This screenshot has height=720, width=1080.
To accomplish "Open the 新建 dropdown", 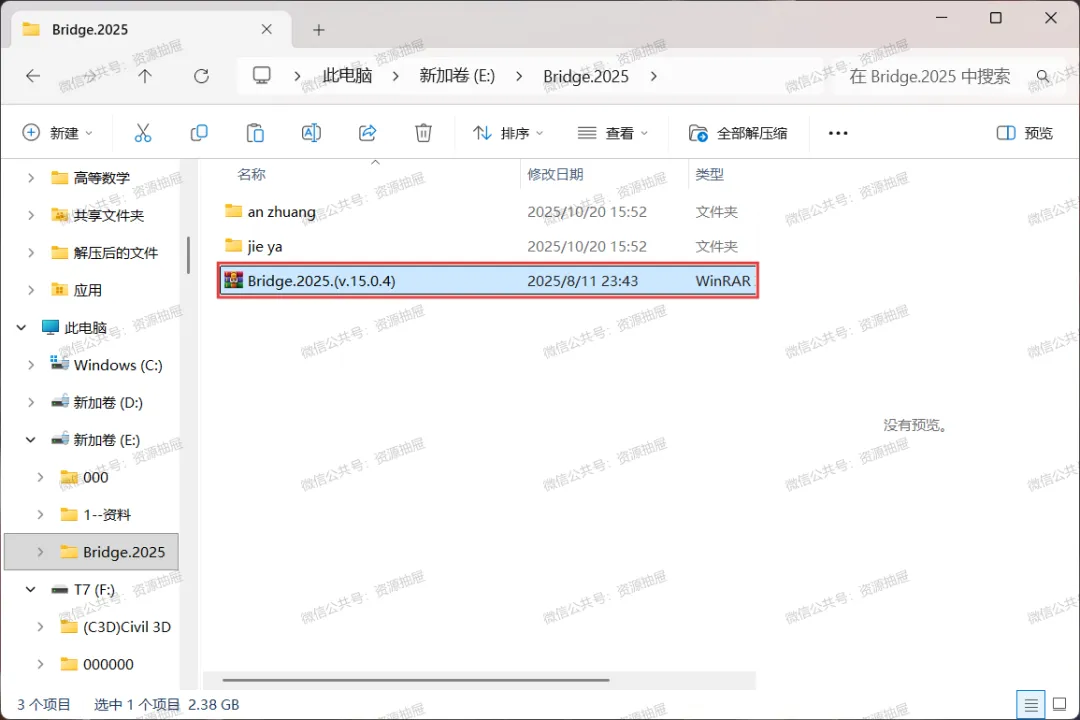I will tap(58, 133).
